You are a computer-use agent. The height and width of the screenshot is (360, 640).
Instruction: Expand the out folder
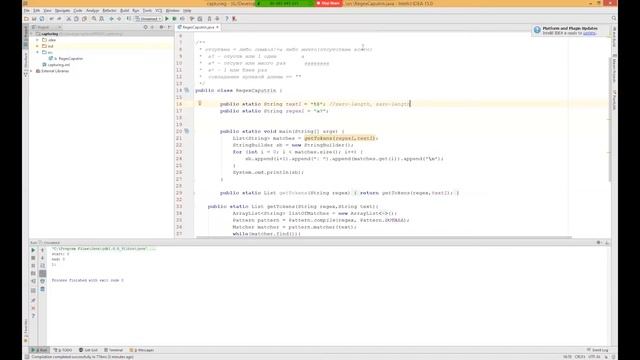tap(38, 46)
